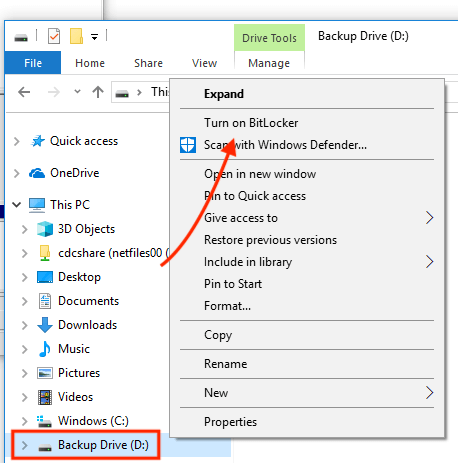This screenshot has width=458, height=463.
Task: Click the Back navigation arrow
Action: pyautogui.click(x=24, y=92)
